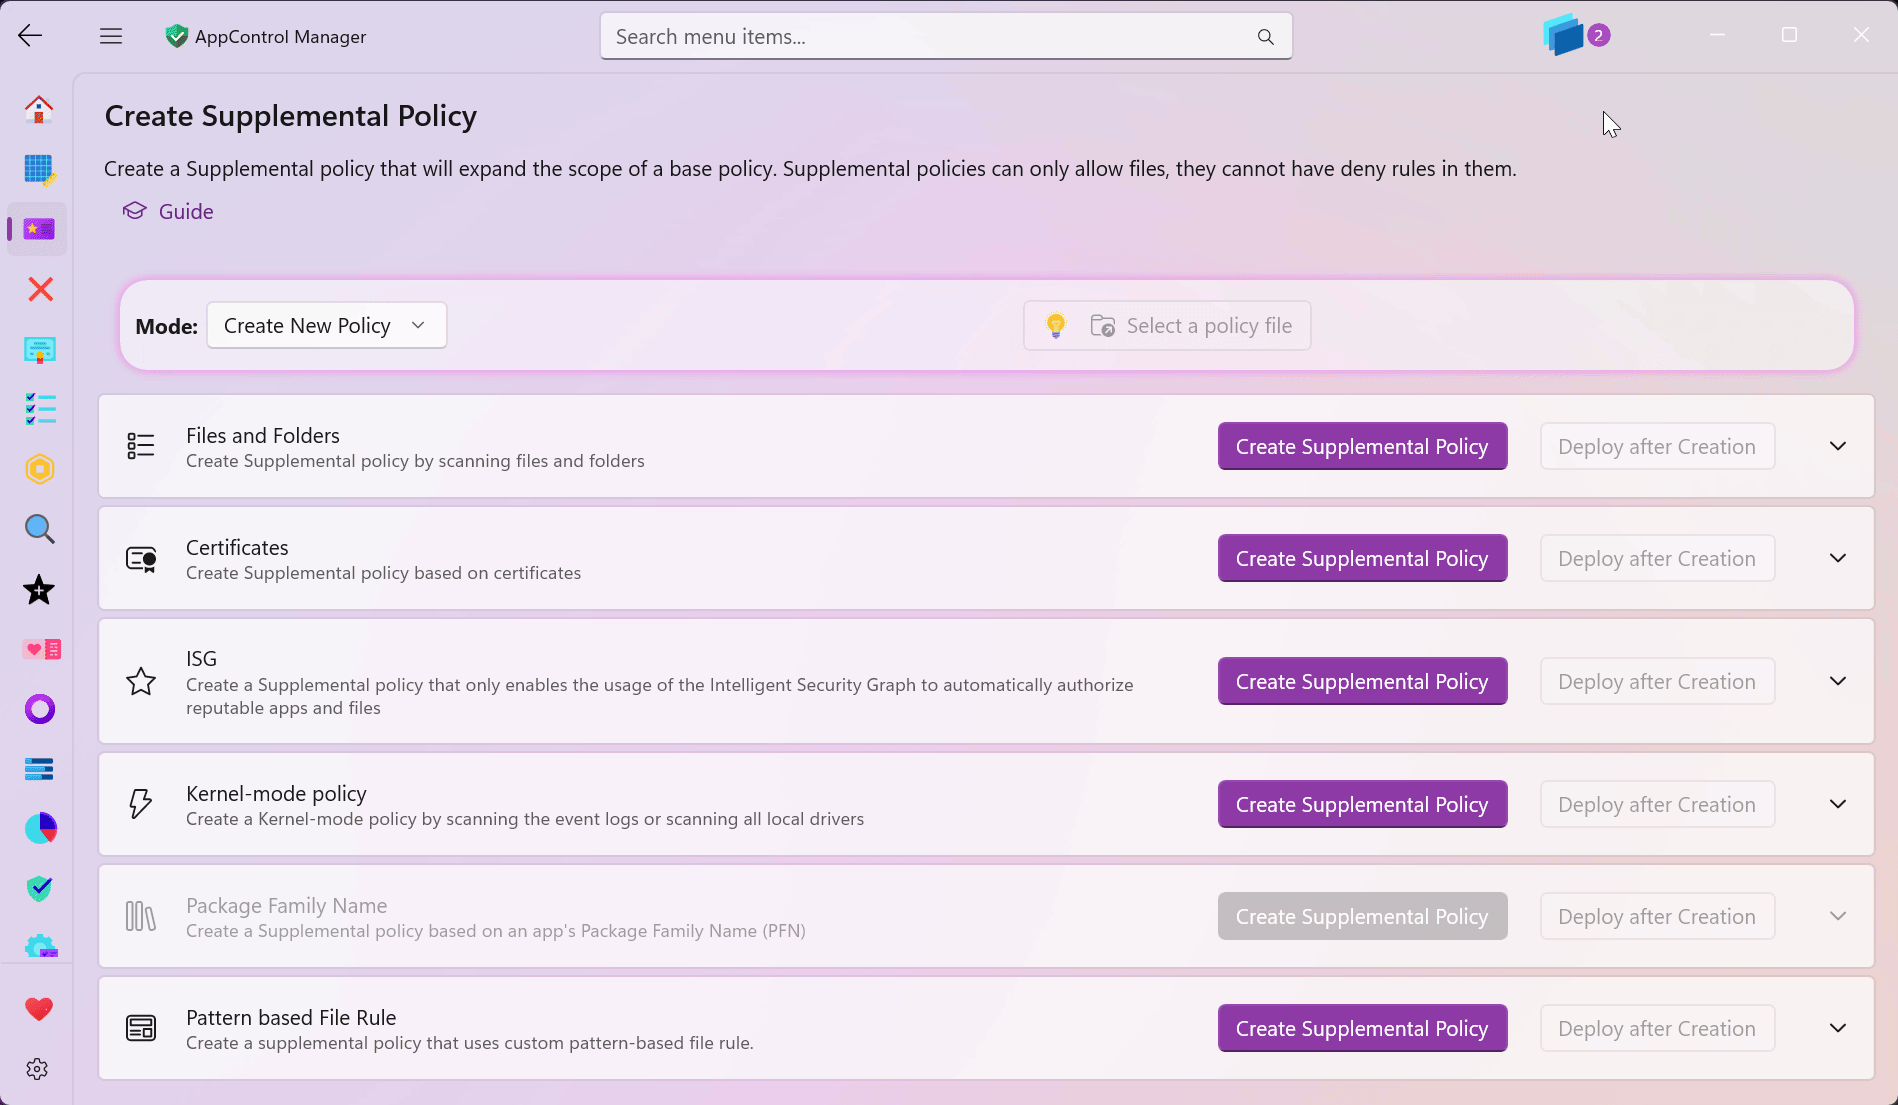Click the search magnifier icon in search box

coord(1265,37)
